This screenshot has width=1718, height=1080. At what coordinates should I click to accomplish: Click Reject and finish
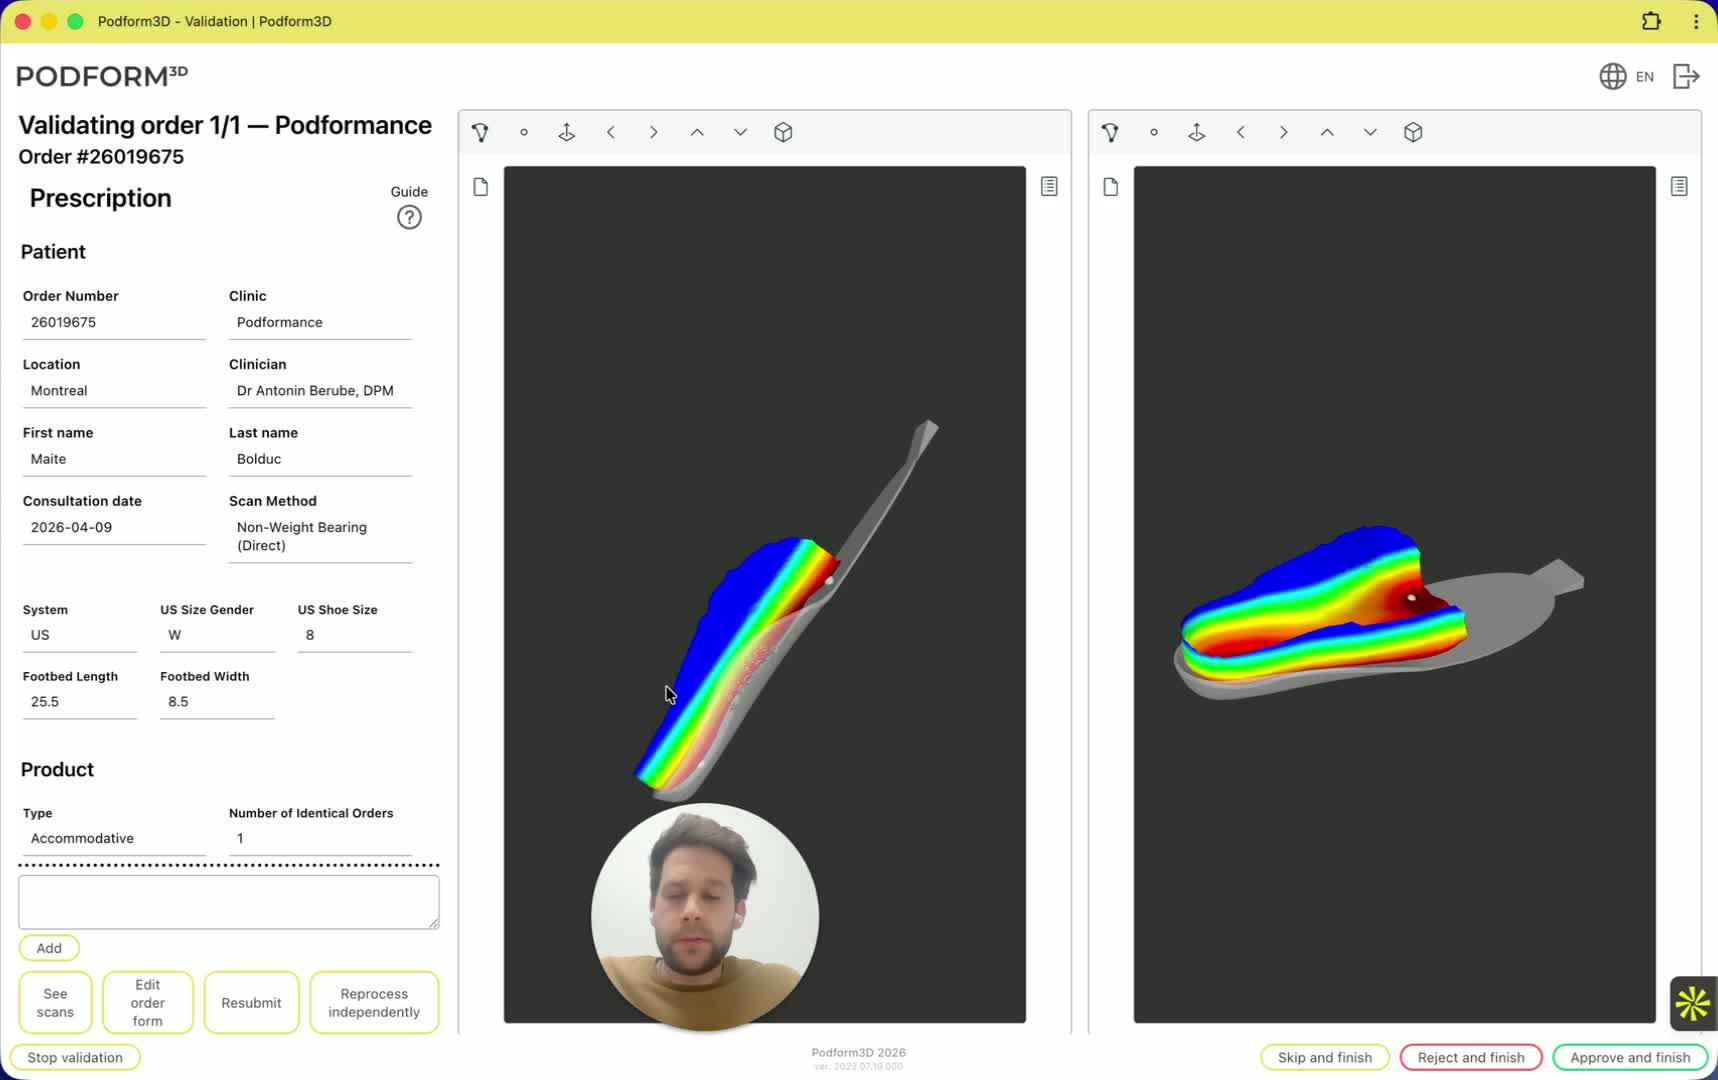coord(1471,1057)
